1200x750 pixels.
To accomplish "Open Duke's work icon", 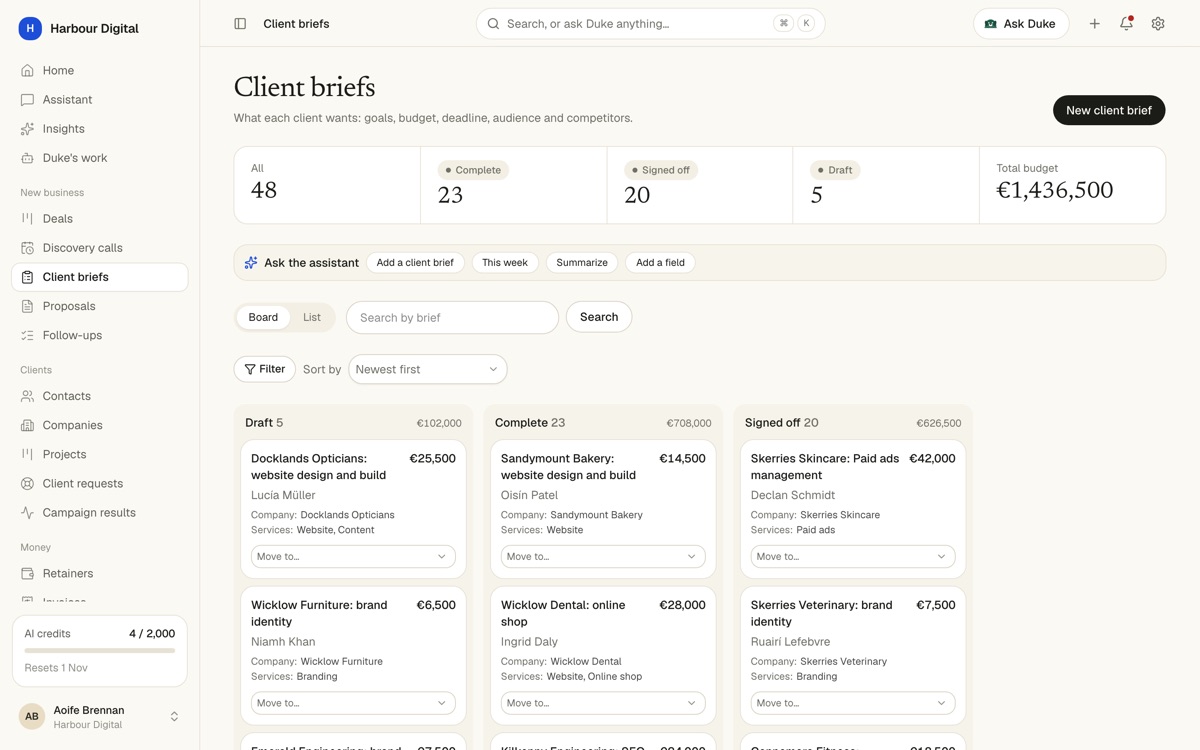I will (27, 157).
